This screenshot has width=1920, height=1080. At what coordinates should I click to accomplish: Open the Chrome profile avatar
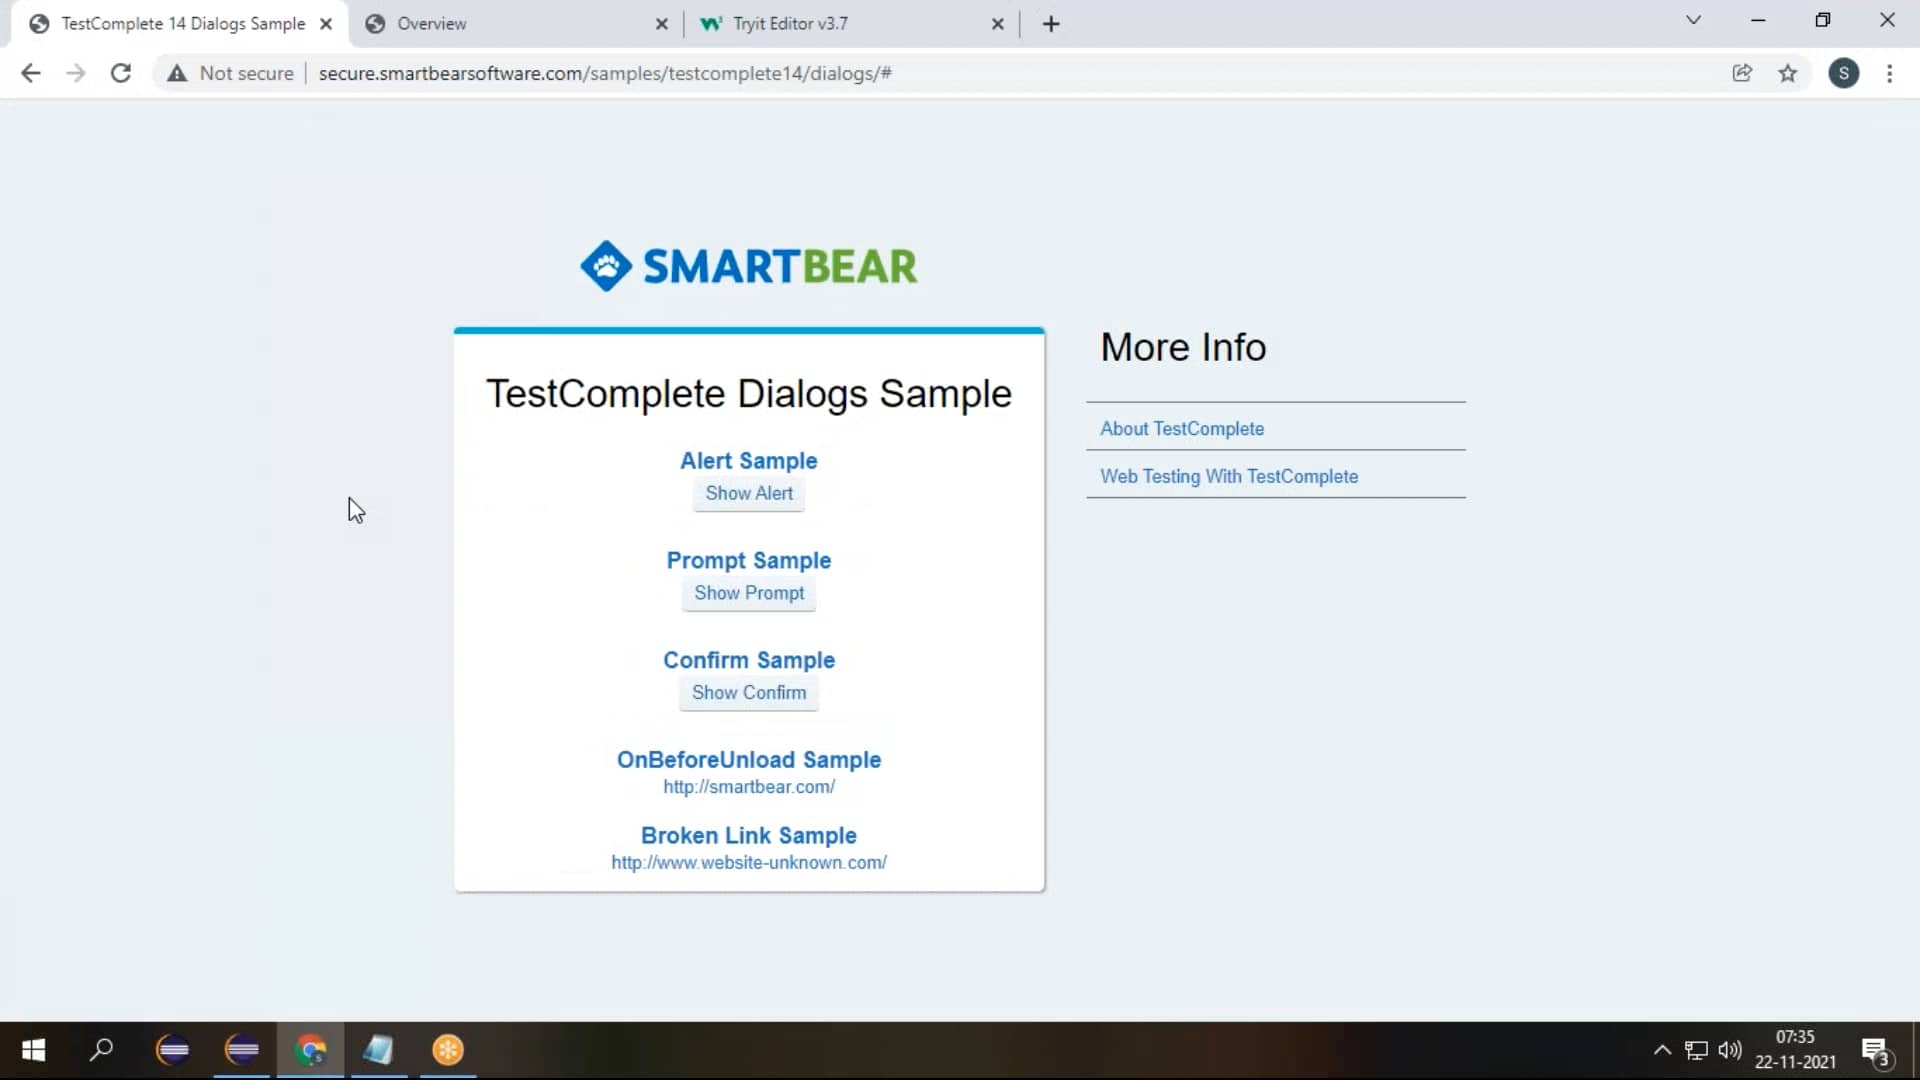point(1844,73)
